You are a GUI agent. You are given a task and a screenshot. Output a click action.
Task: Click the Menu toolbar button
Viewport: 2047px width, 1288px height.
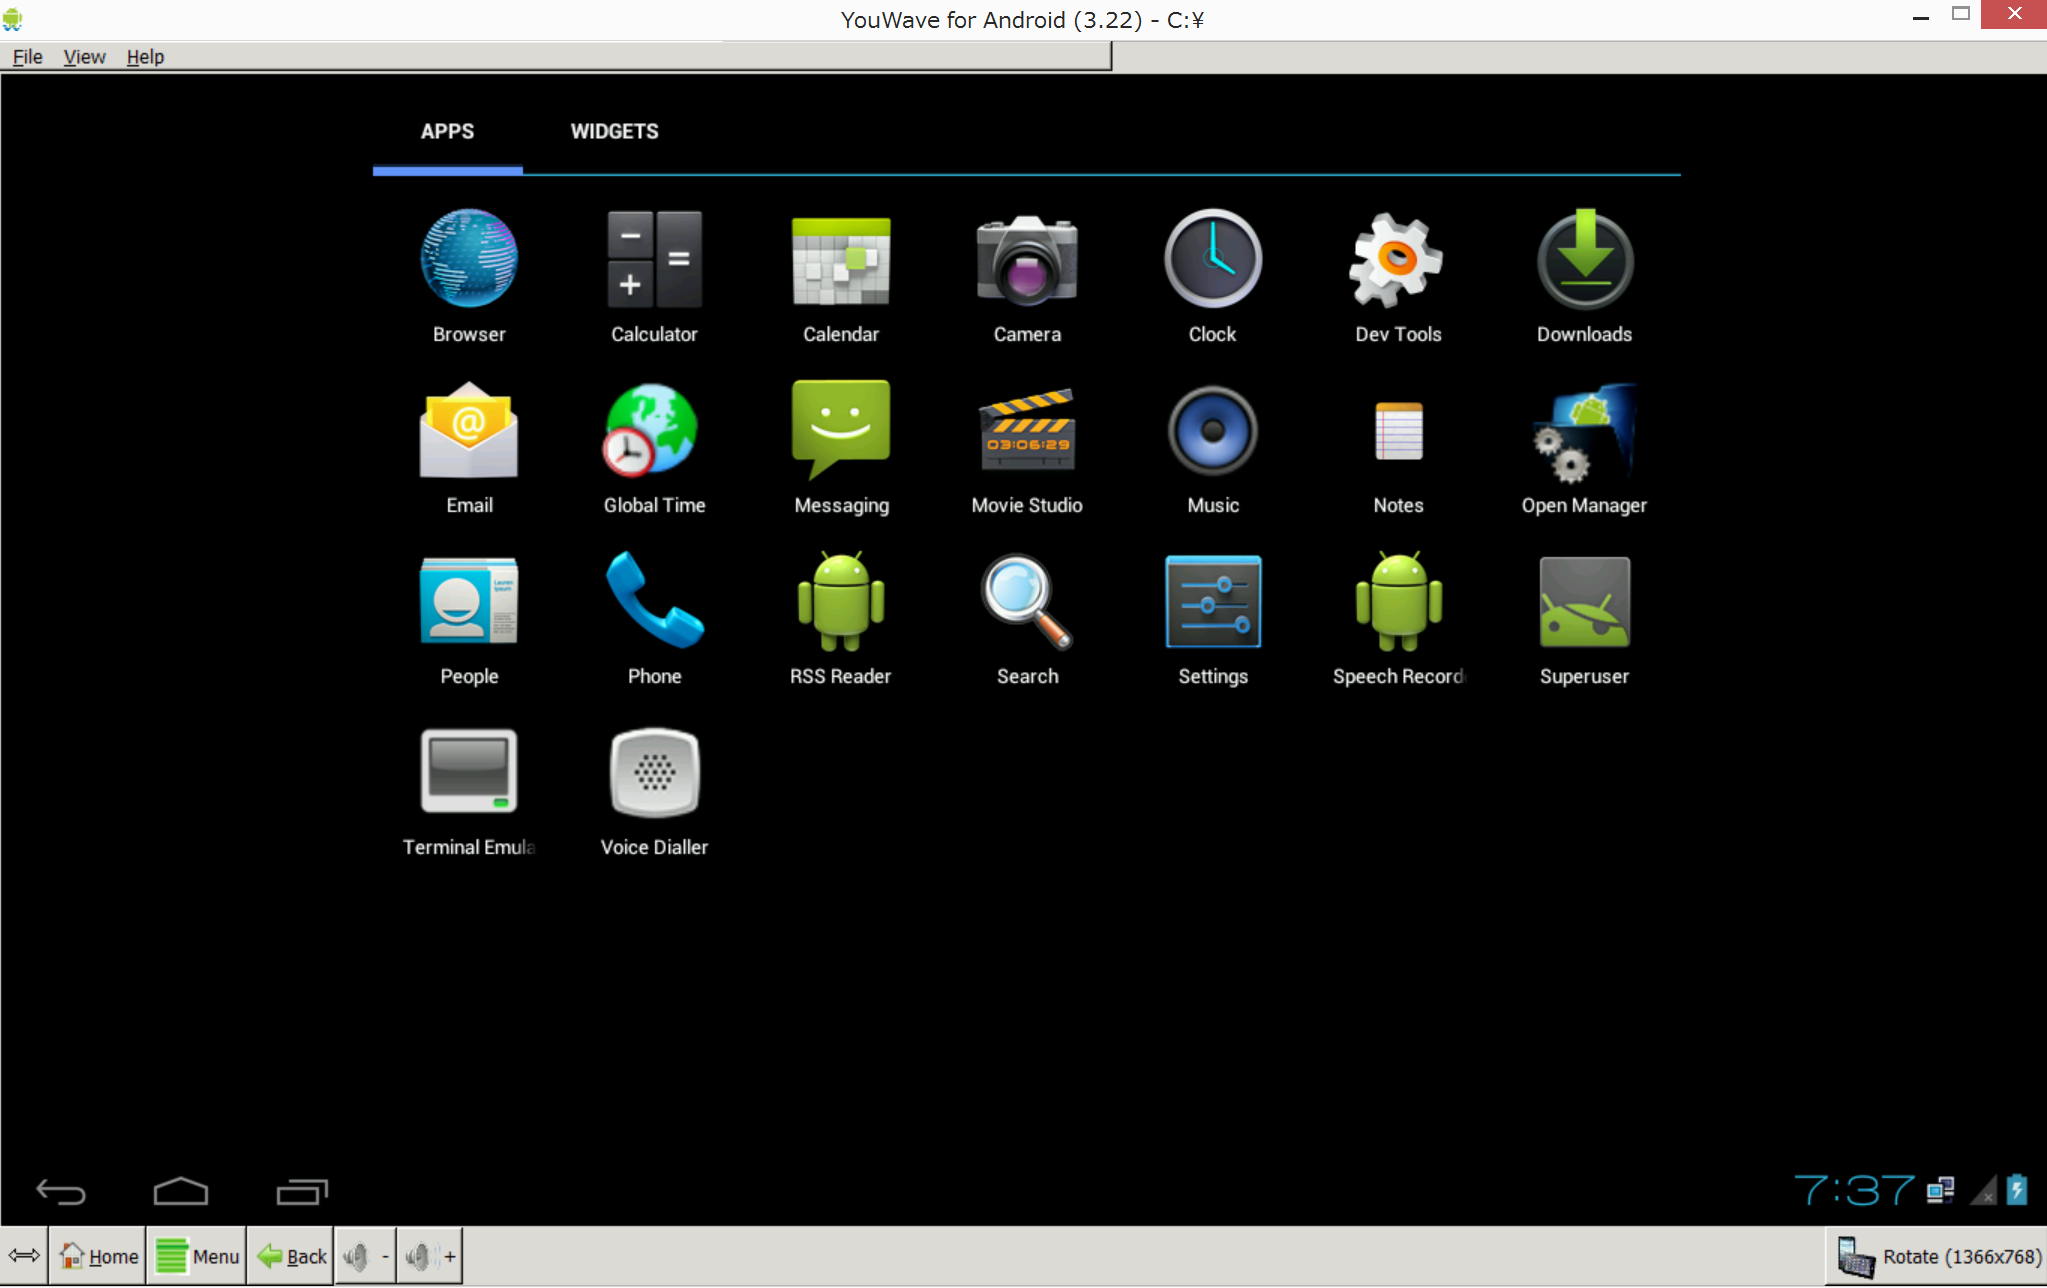point(197,1257)
